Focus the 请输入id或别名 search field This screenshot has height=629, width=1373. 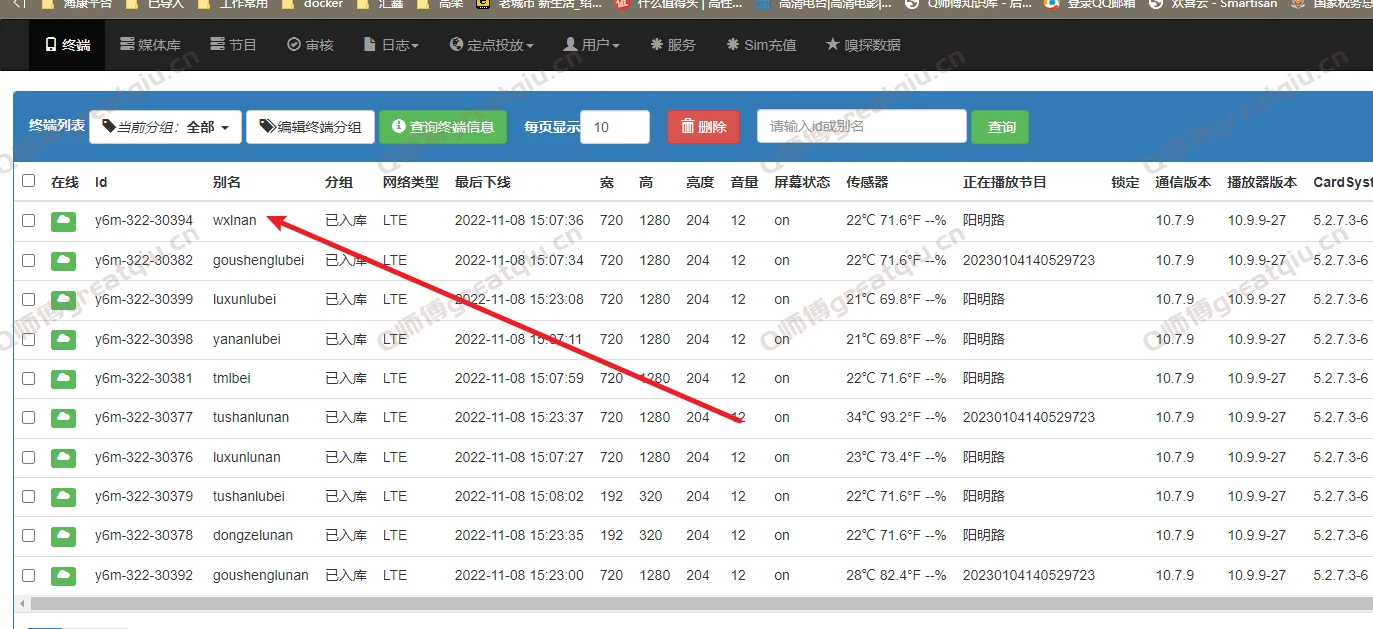[862, 127]
